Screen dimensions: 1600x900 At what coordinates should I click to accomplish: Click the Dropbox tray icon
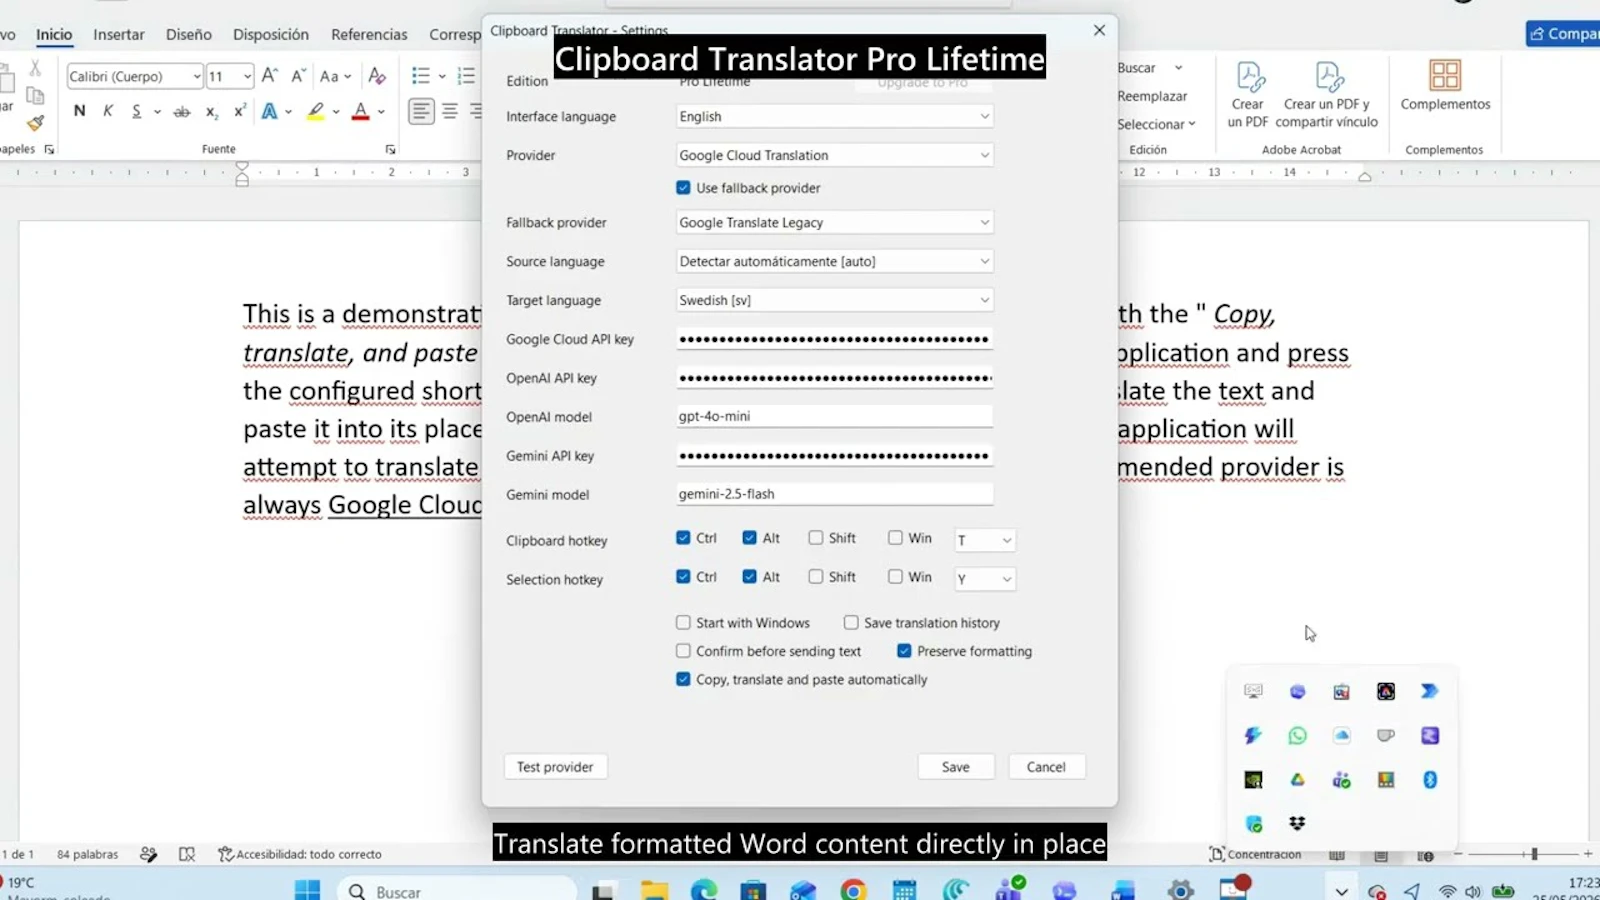pos(1297,823)
